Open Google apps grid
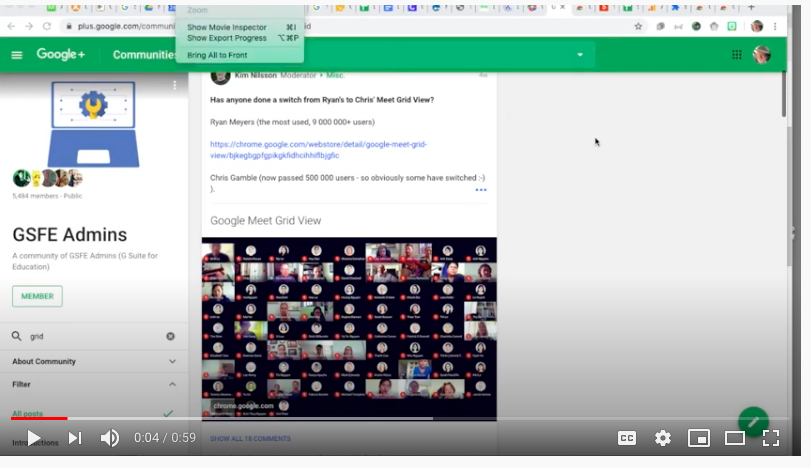This screenshot has width=811, height=468. point(737,54)
